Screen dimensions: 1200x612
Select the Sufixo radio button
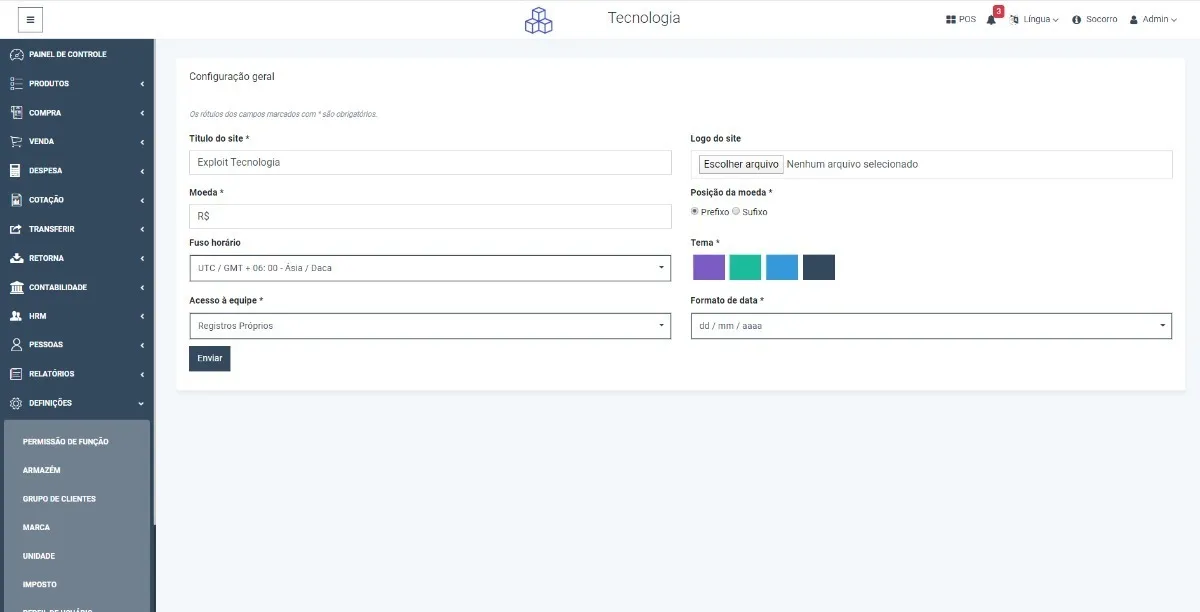coord(736,211)
